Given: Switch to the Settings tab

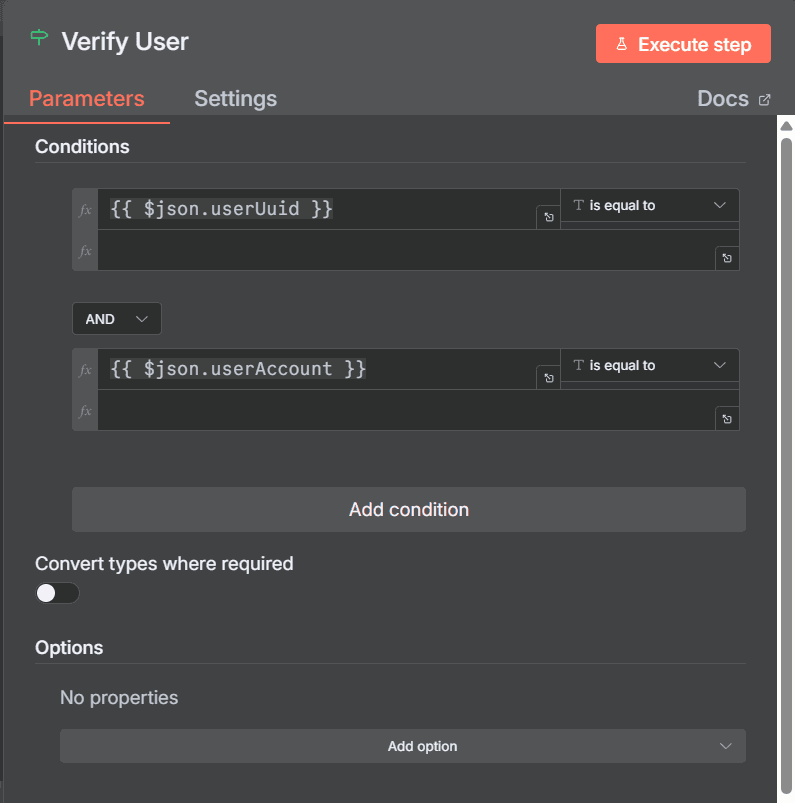Looking at the screenshot, I should tap(235, 99).
